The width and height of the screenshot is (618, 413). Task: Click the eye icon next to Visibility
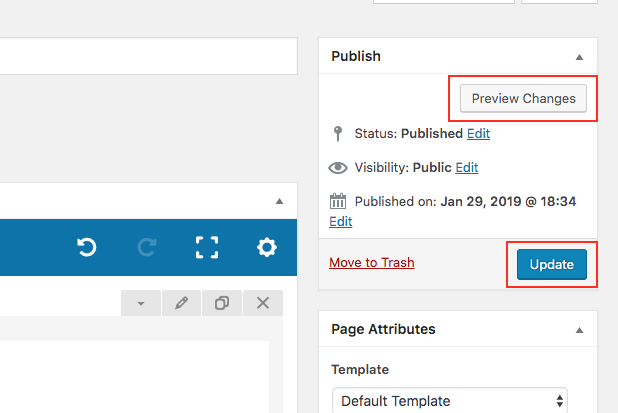pos(337,167)
